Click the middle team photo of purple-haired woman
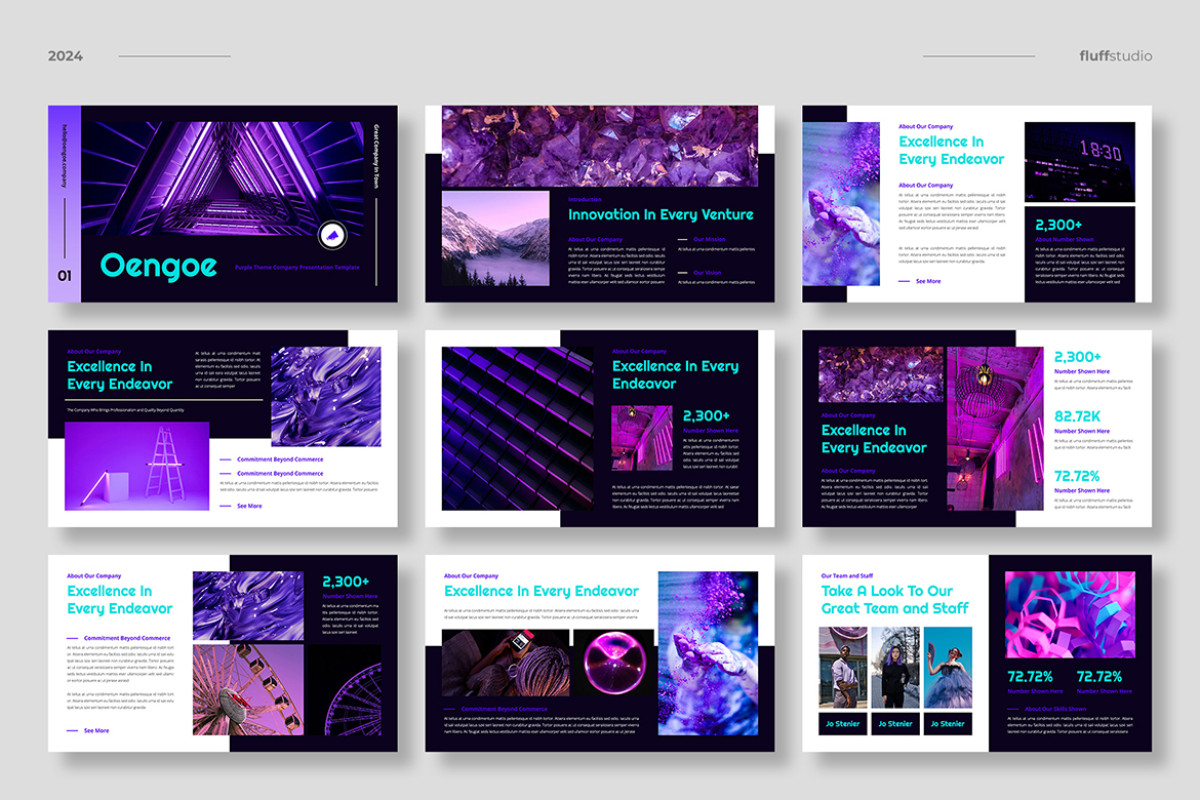This screenshot has width=1200, height=800. [x=895, y=667]
